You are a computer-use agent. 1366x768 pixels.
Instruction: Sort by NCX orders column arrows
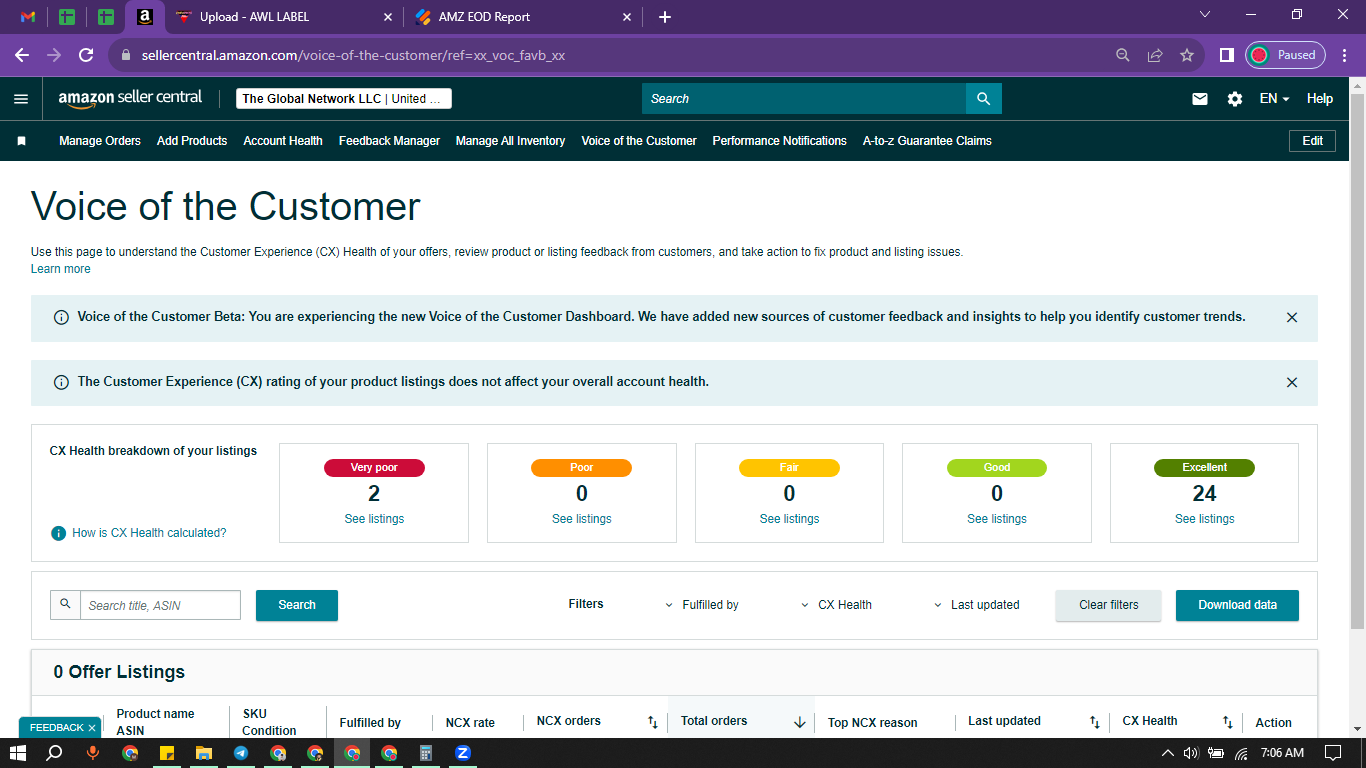(653, 722)
